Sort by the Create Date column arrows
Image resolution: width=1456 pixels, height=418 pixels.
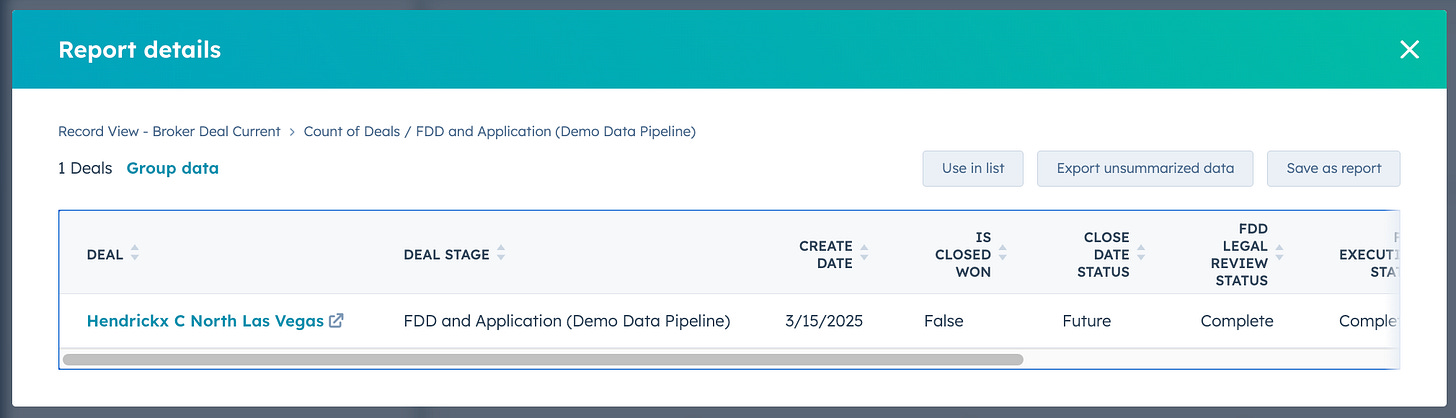tap(864, 254)
